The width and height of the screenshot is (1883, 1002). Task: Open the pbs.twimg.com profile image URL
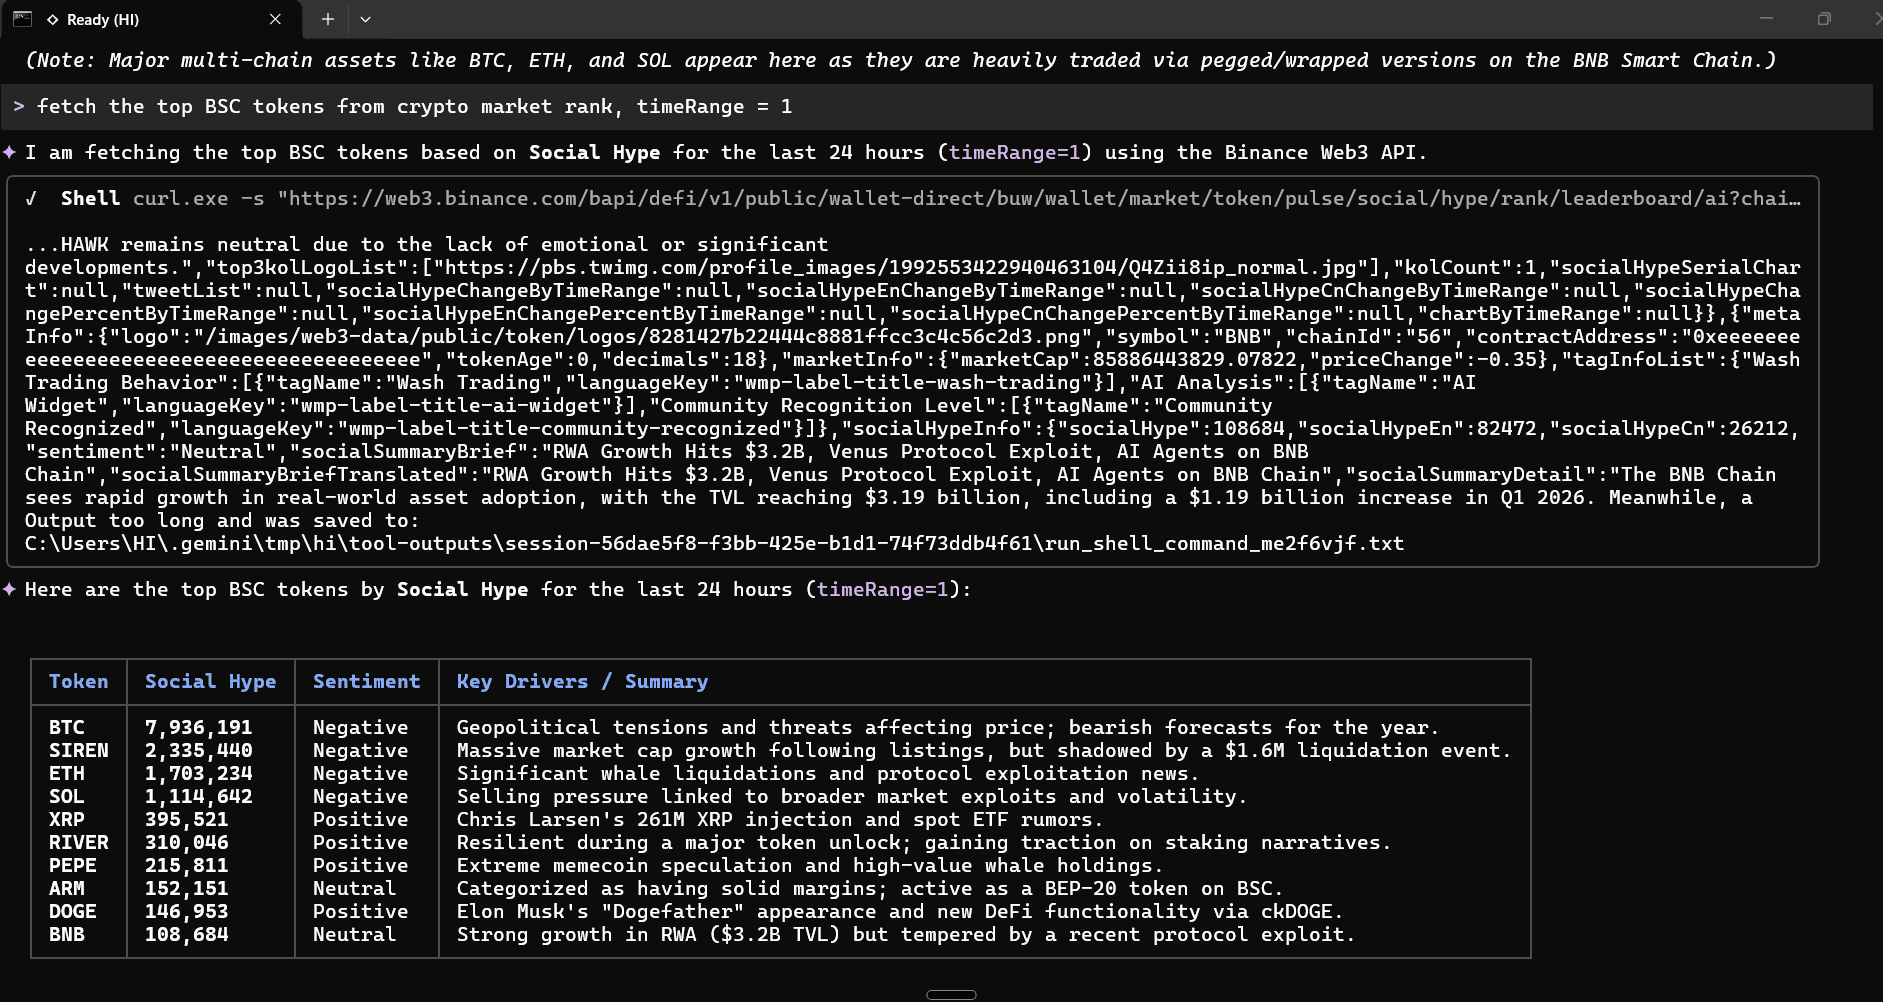pyautogui.click(x=900, y=267)
